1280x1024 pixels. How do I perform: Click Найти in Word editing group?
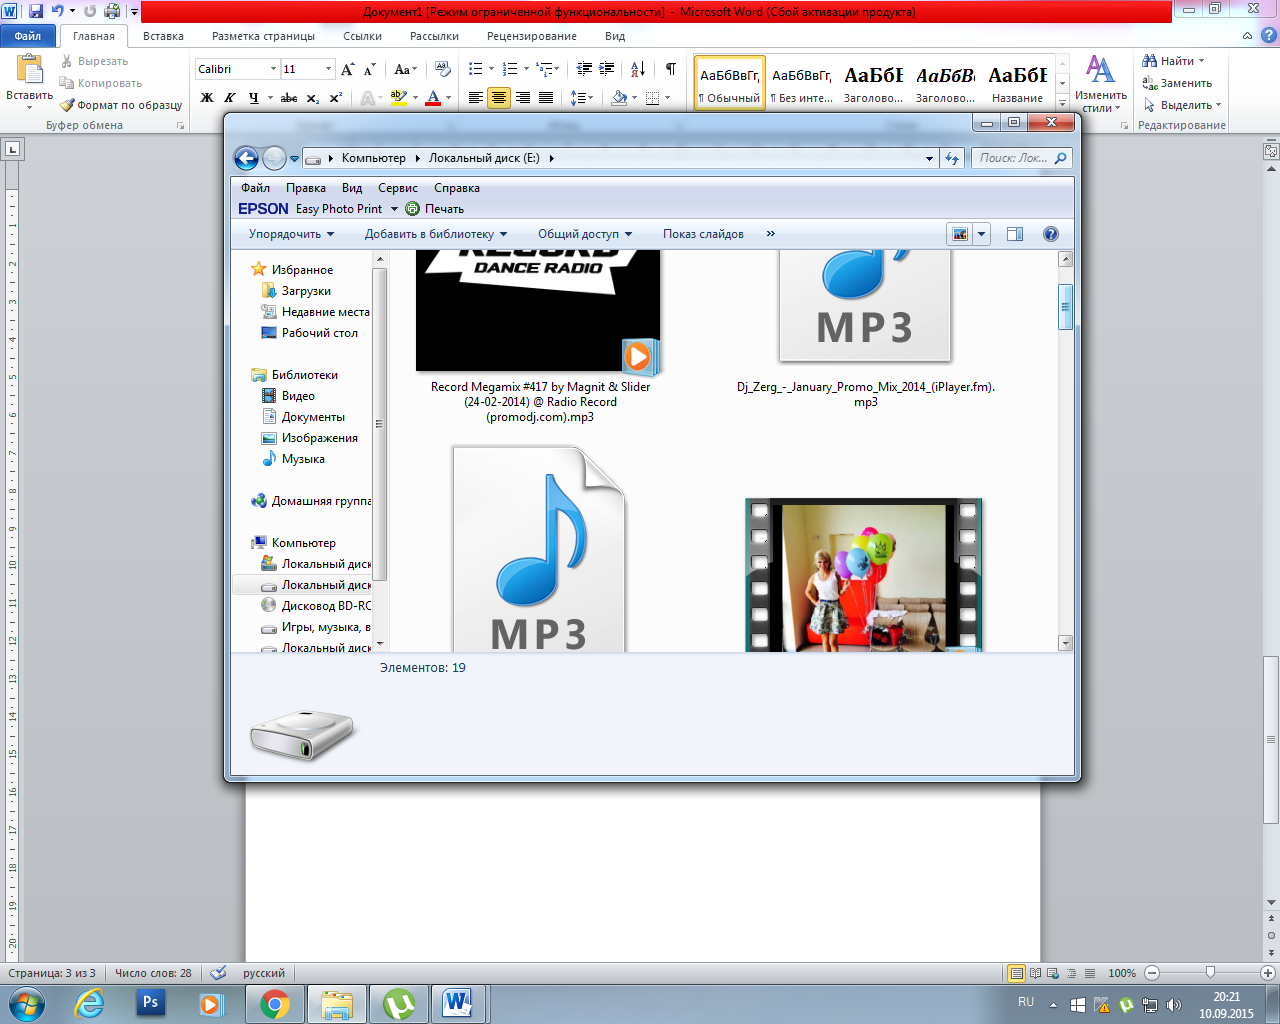pyautogui.click(x=1174, y=61)
